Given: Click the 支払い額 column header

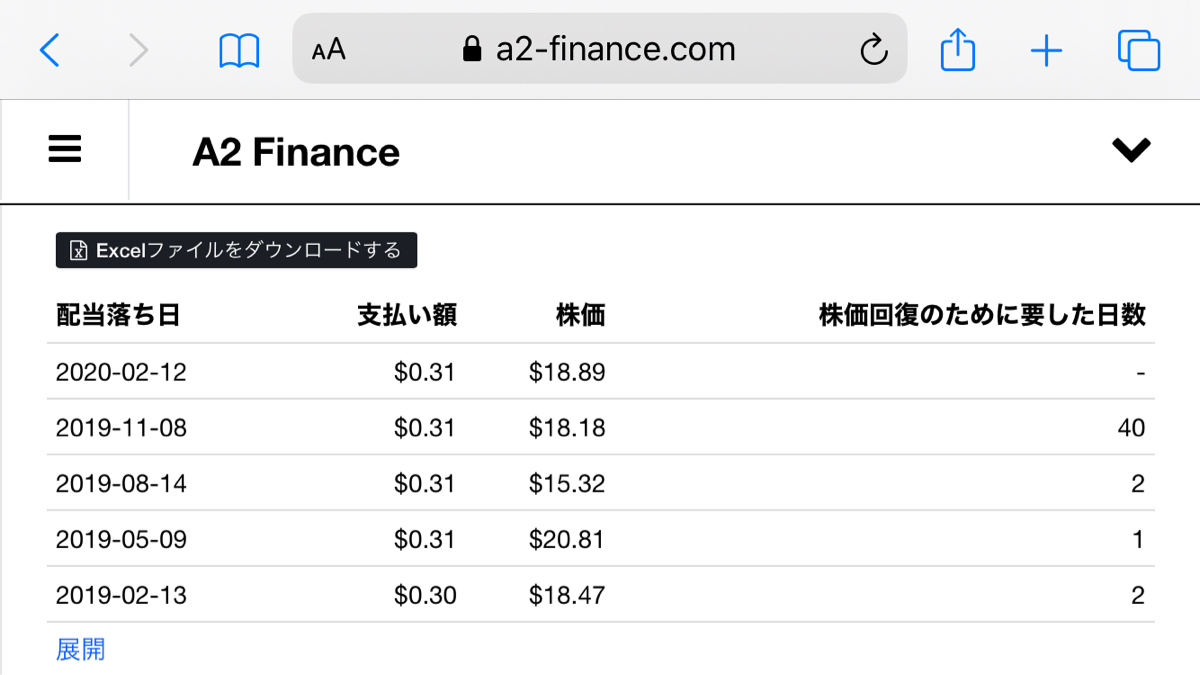Looking at the screenshot, I should 408,314.
